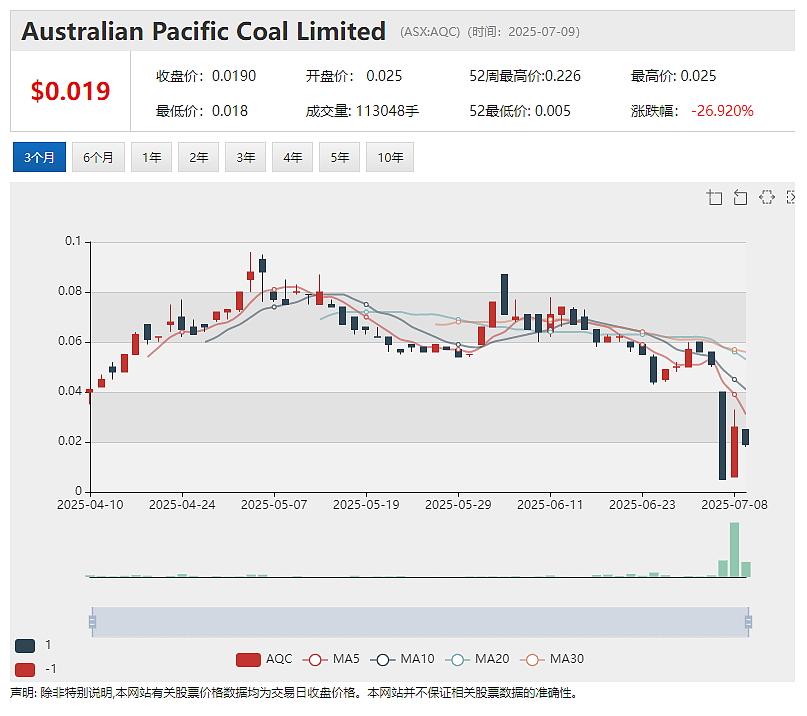The image size is (807, 716).
Task: Select the hexagonal brush selection icon
Action: point(767,197)
